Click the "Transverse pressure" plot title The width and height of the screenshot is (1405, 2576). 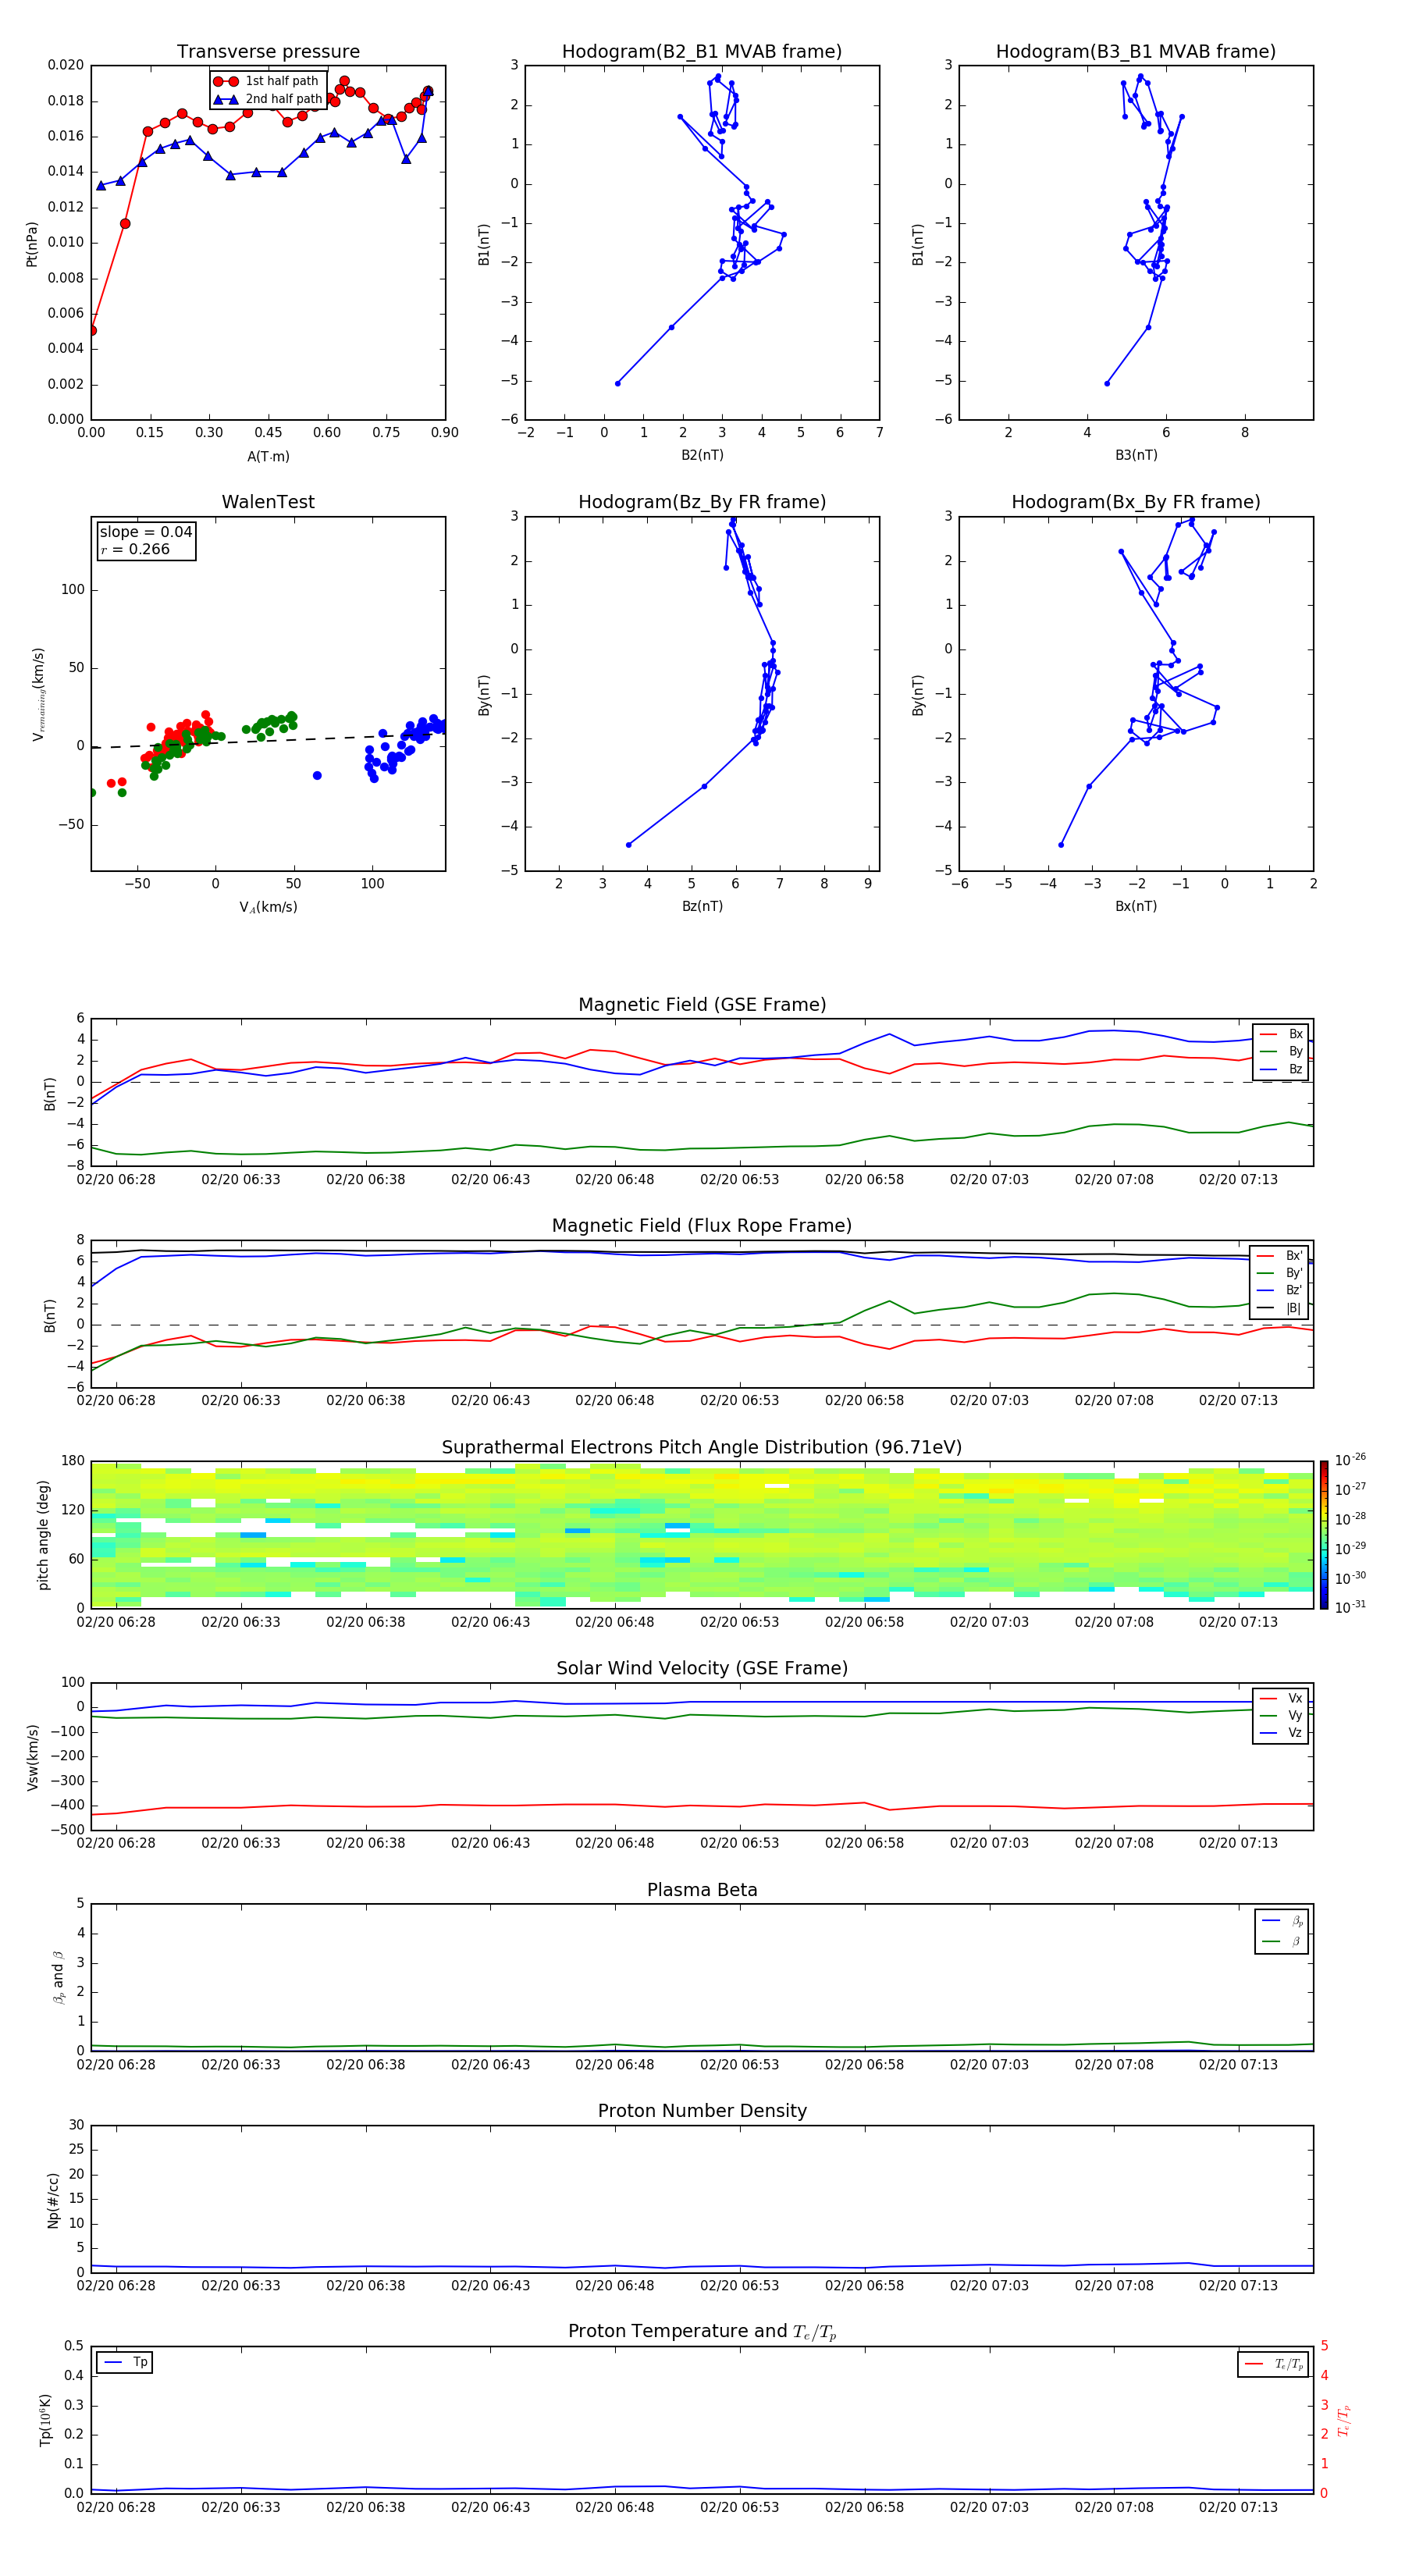click(x=268, y=52)
